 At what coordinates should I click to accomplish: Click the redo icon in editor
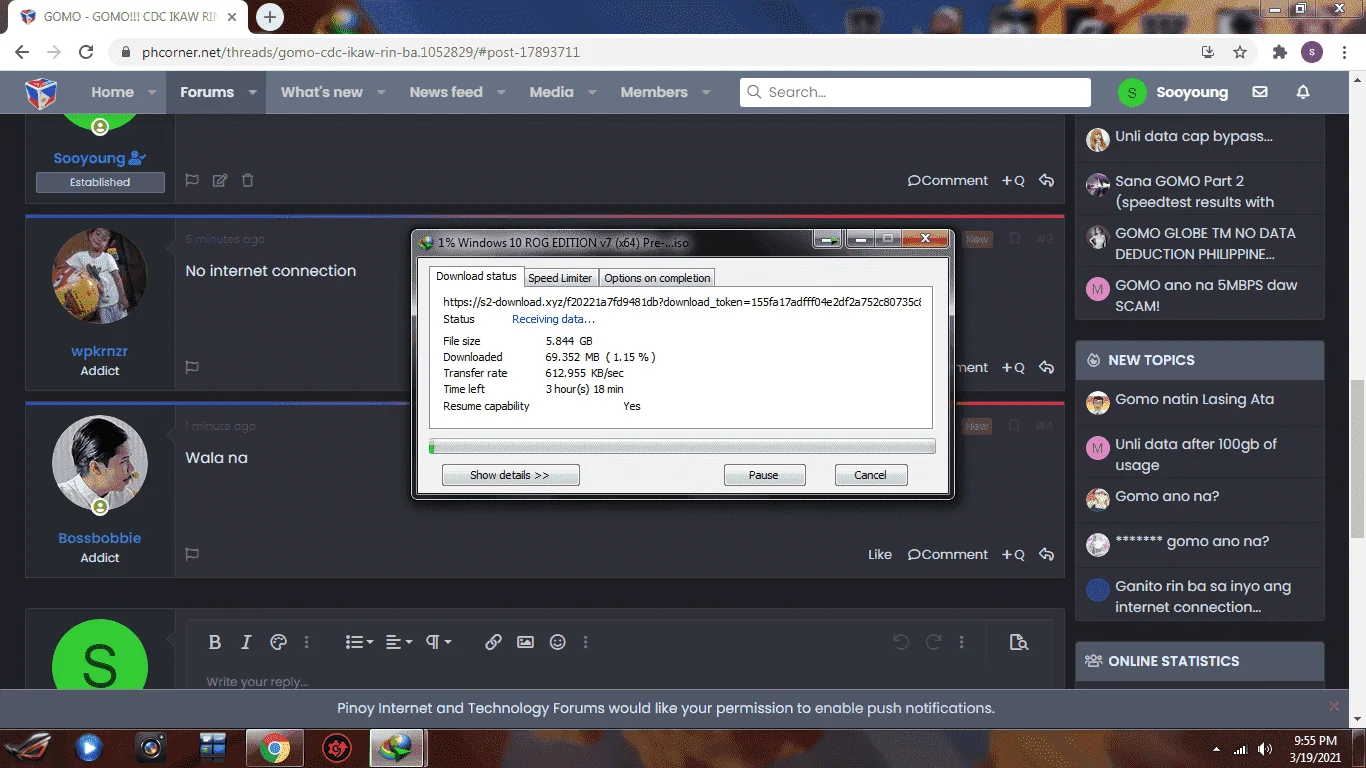933,642
